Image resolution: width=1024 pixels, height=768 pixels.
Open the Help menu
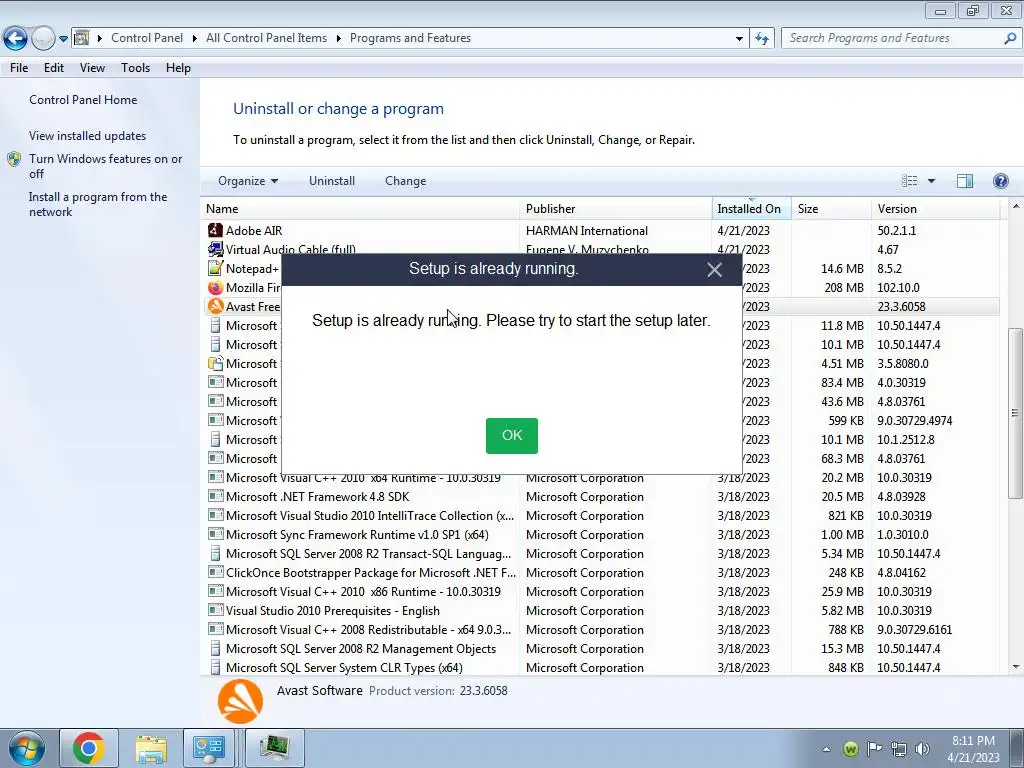click(178, 68)
